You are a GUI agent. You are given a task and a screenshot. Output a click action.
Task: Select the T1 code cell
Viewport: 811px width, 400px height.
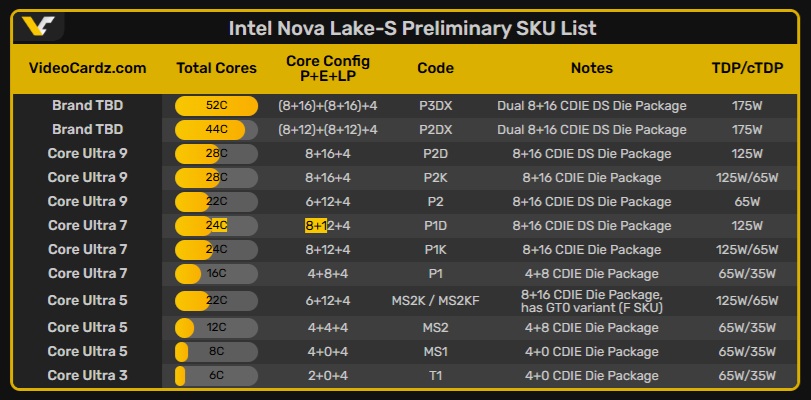coord(435,376)
